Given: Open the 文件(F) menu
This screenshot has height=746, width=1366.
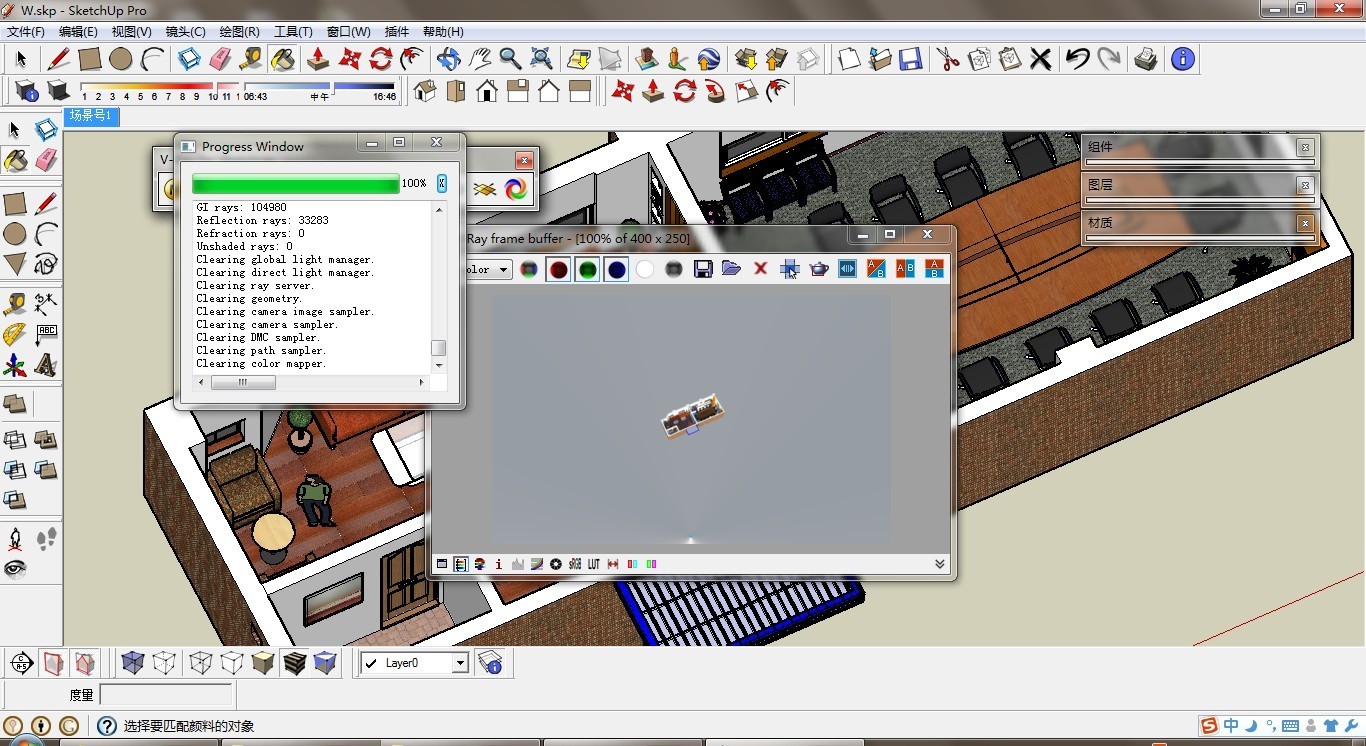Looking at the screenshot, I should click(x=25, y=32).
